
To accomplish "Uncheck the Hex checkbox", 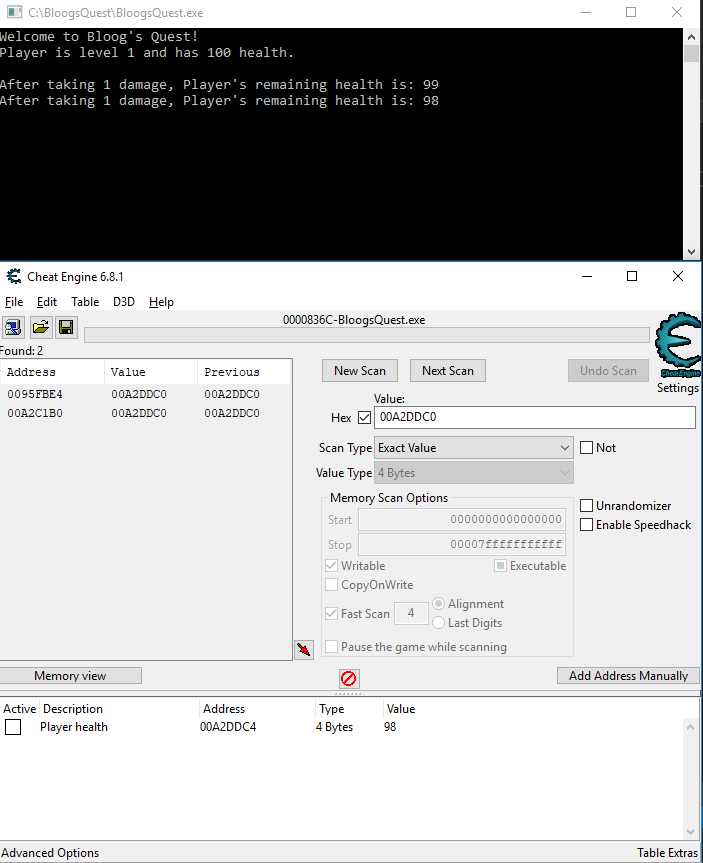I will point(364,418).
